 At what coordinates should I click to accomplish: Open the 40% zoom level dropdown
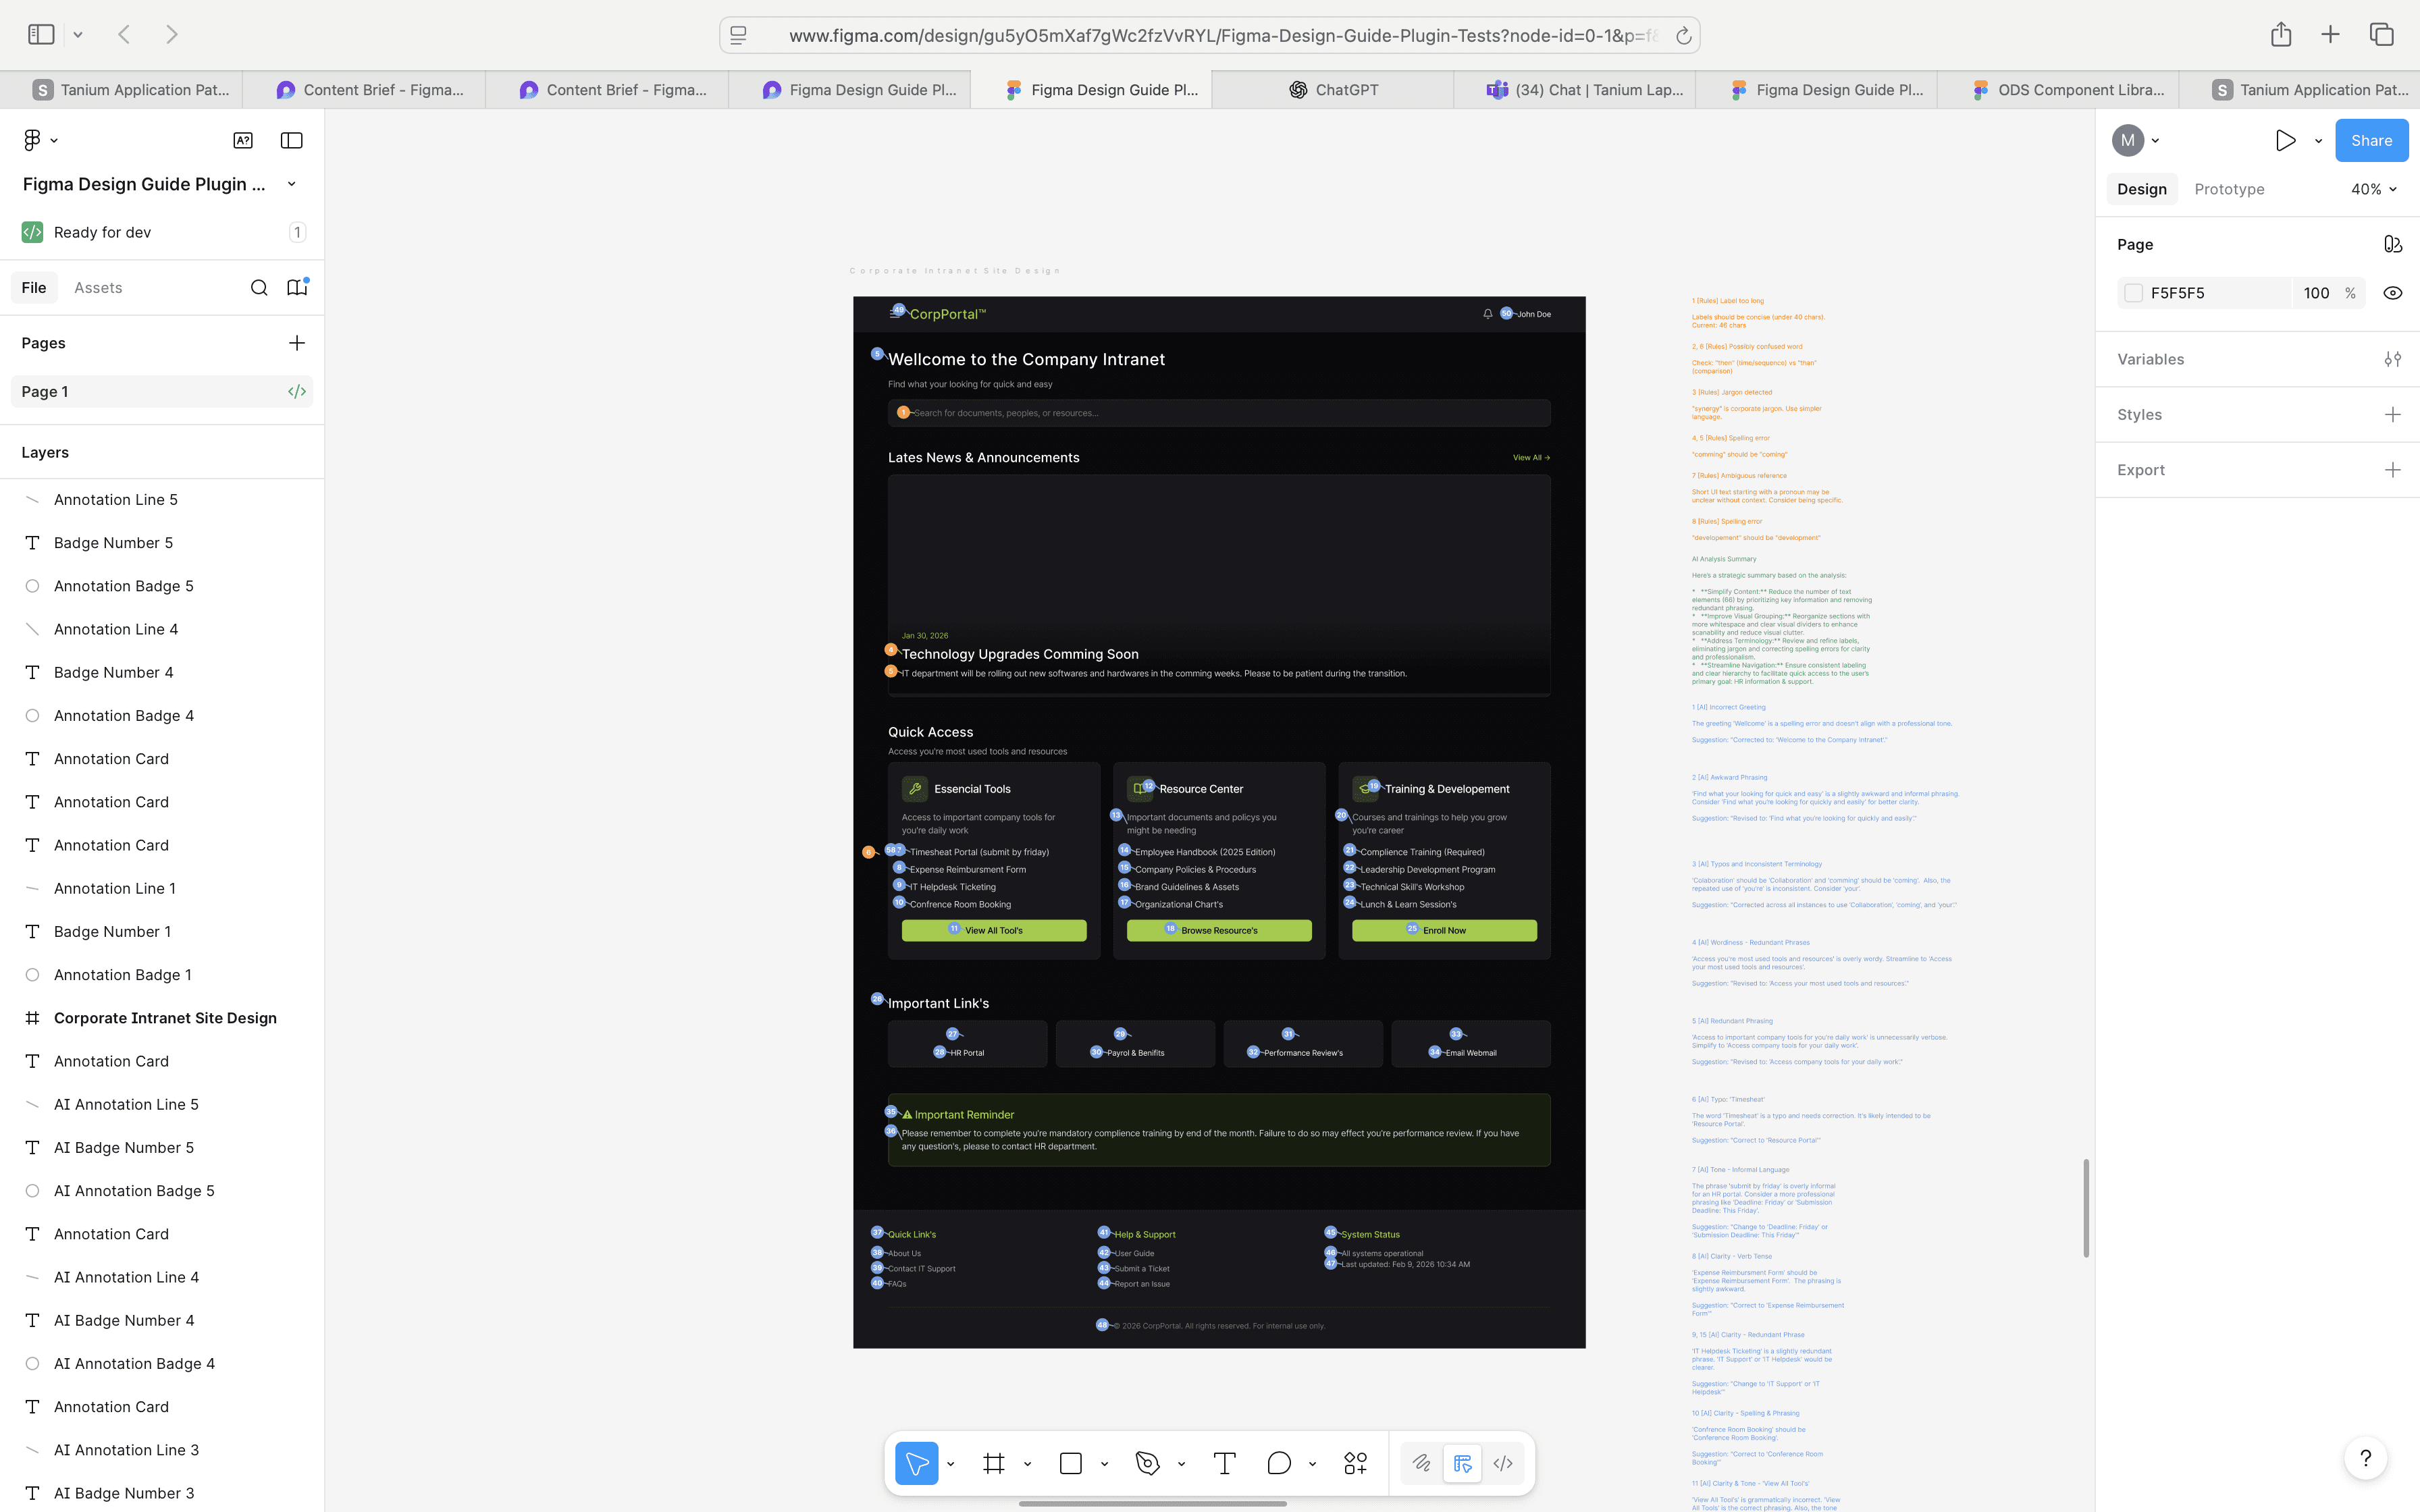[2373, 189]
